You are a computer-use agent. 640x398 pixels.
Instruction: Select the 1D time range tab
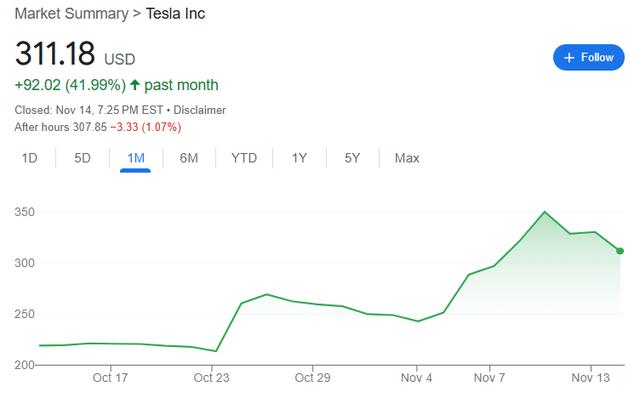point(29,158)
